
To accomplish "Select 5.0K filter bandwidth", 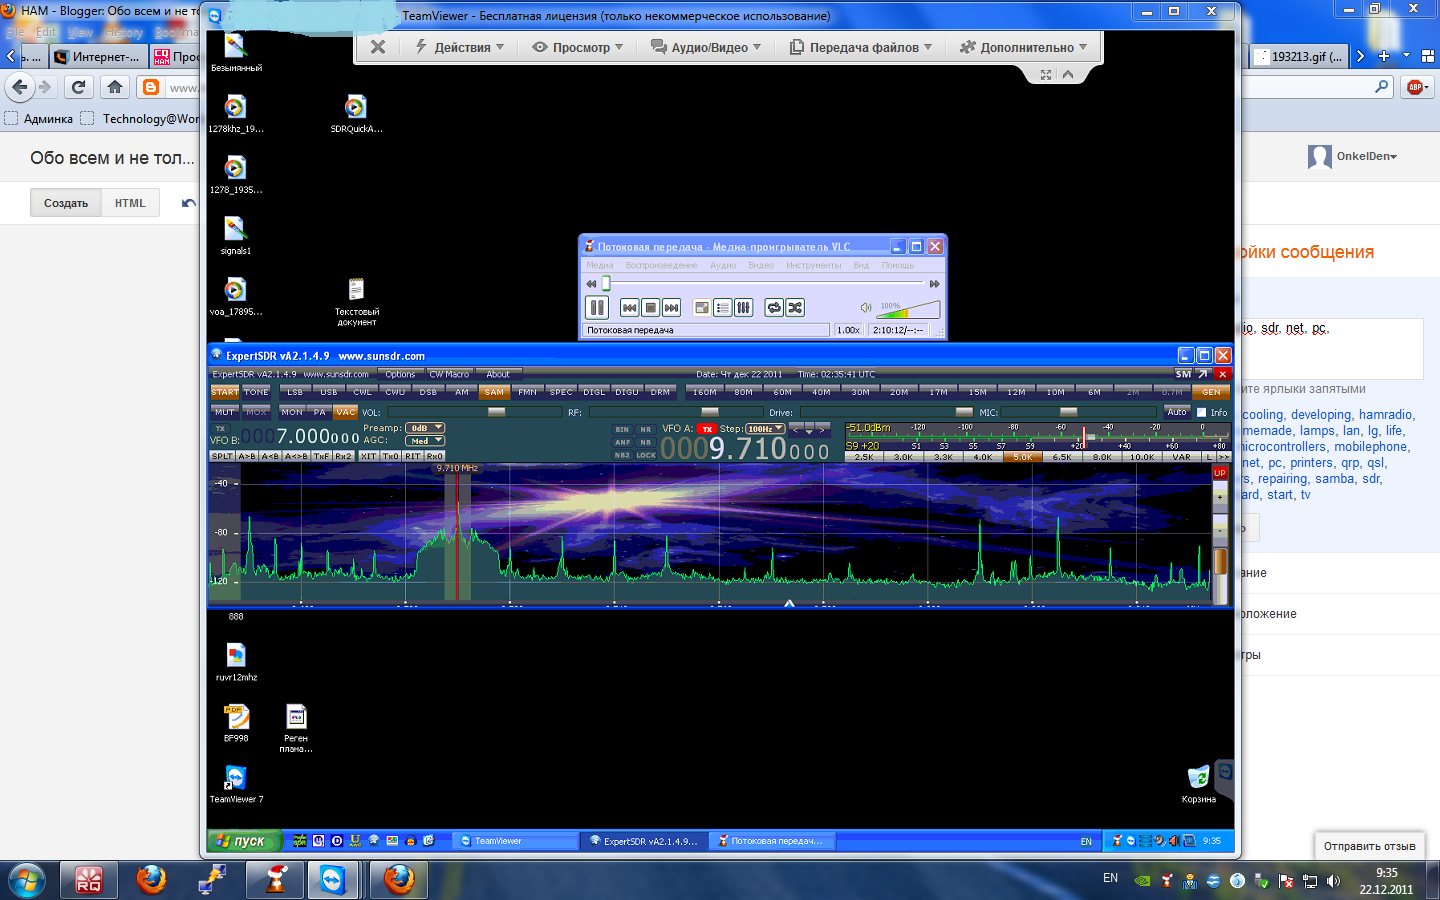I will coord(1023,457).
